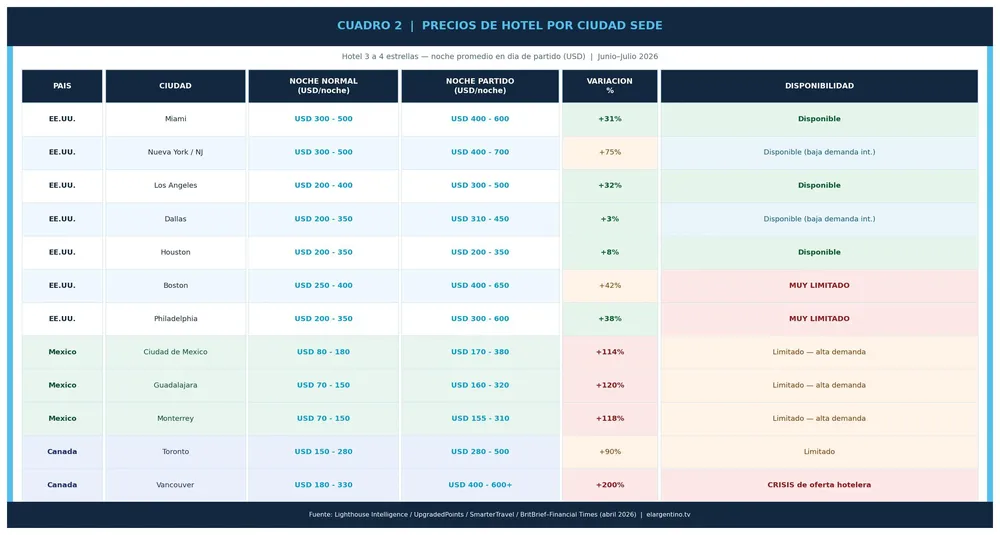Viewport: 1000px width, 535px height.
Task: Select Houston's USD 200 - 350 normal price
Action: click(x=323, y=253)
